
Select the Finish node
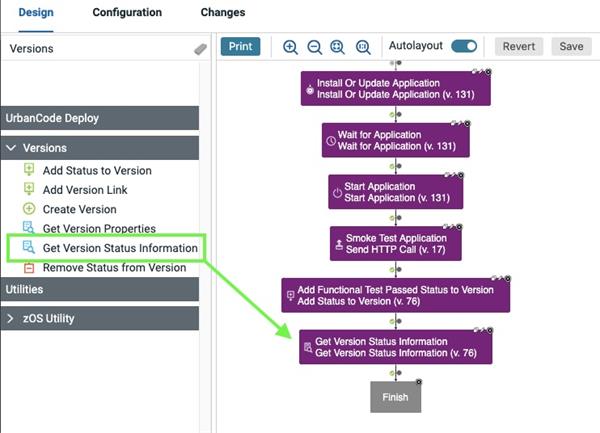pyautogui.click(x=396, y=397)
